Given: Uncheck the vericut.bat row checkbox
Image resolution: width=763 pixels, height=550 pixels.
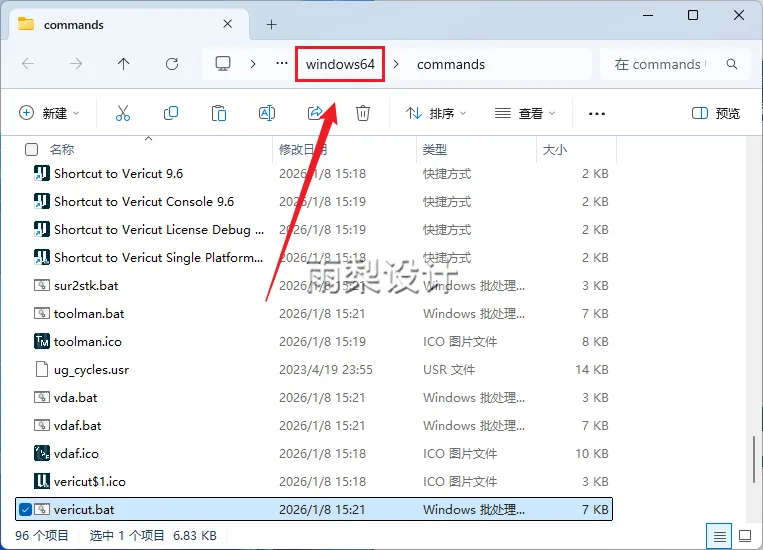Looking at the screenshot, I should point(25,510).
